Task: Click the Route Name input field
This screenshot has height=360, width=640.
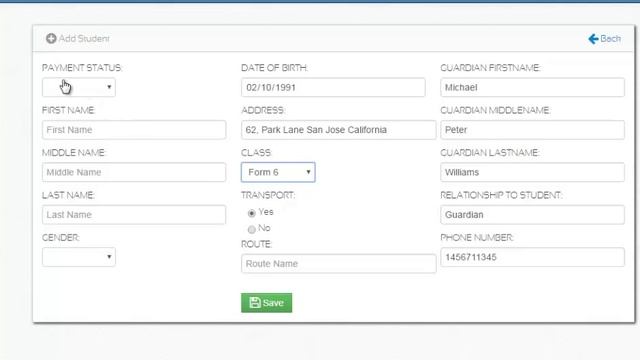Action: [338, 264]
